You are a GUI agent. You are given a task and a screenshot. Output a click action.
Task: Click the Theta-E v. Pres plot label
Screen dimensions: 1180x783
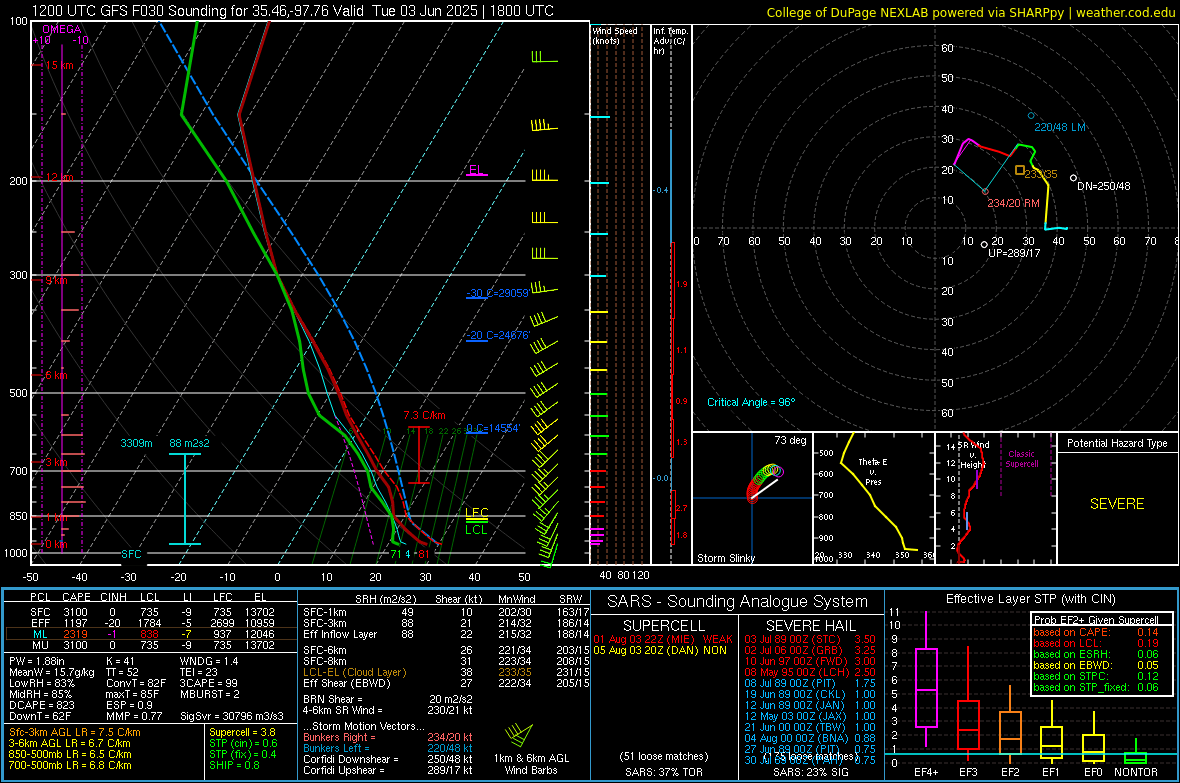point(873,471)
